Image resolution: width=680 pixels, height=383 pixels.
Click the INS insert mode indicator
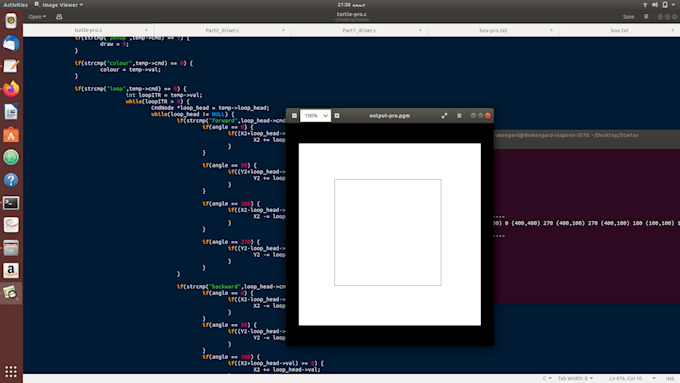670,378
